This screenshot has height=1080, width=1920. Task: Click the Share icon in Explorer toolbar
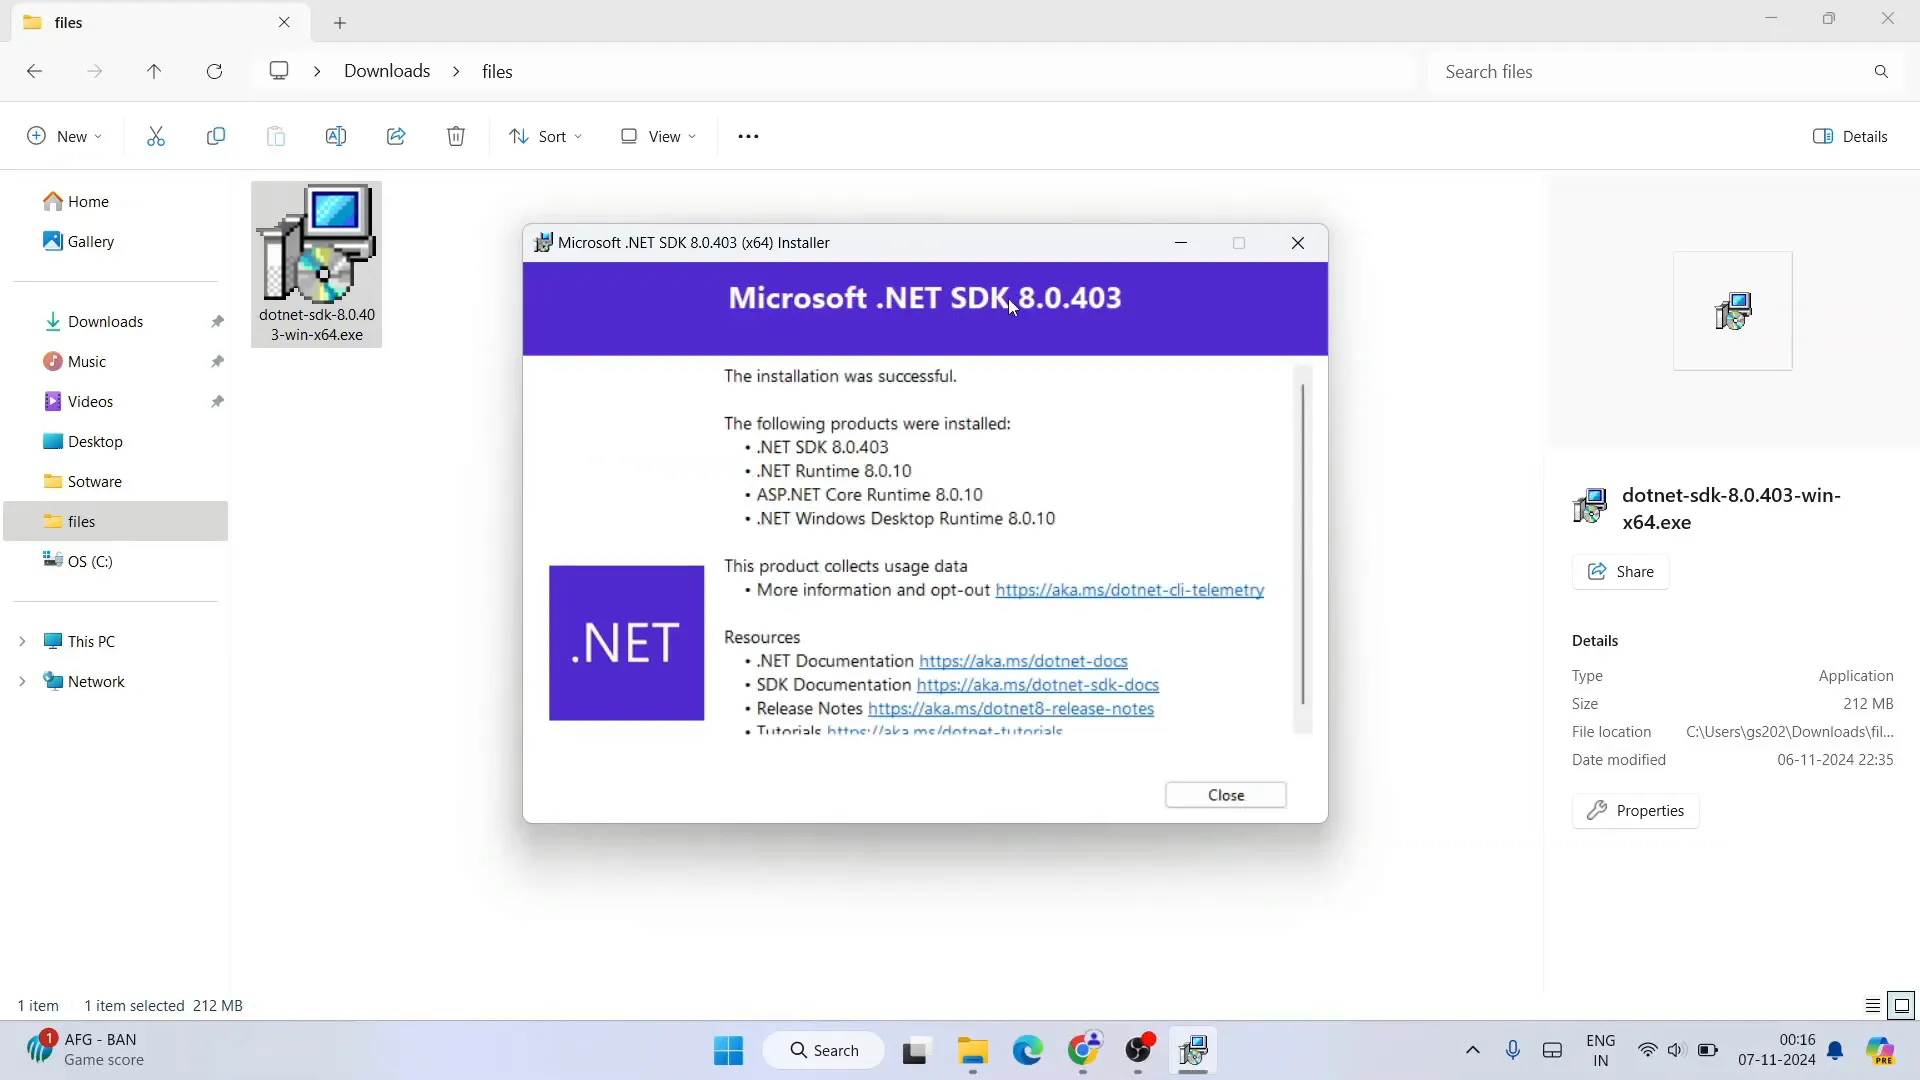pyautogui.click(x=396, y=136)
